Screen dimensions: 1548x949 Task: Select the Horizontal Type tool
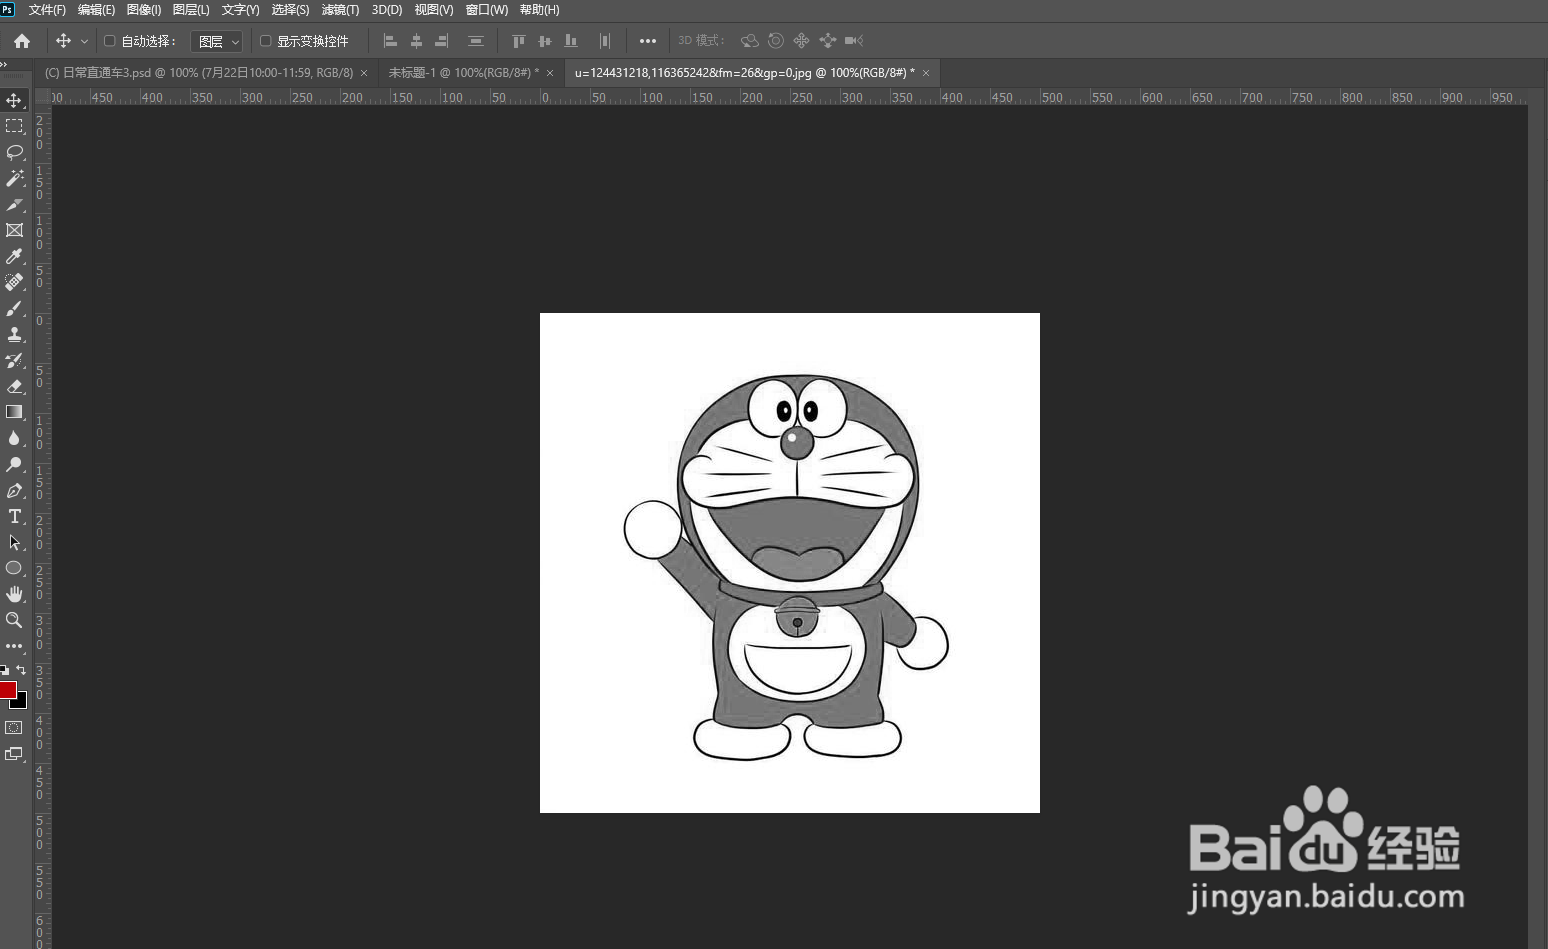[14, 516]
